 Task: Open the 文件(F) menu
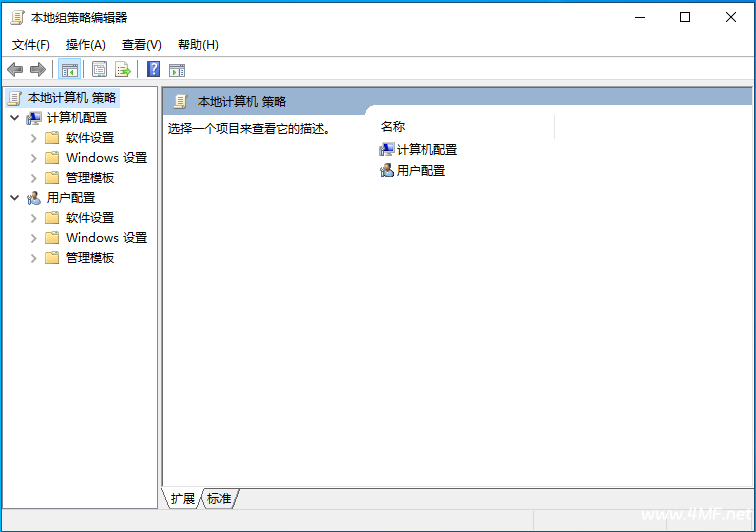tap(30, 44)
